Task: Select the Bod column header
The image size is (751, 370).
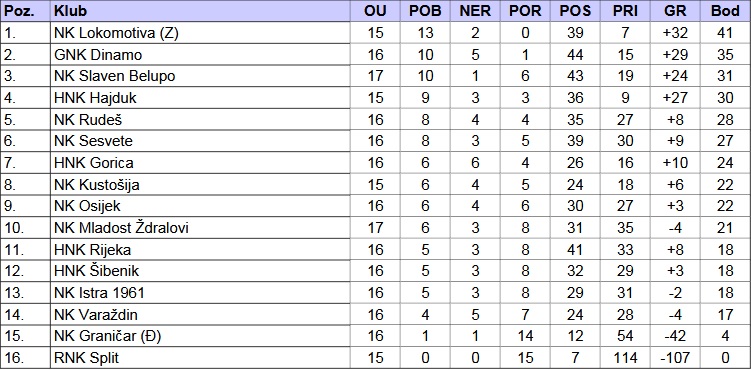Action: pos(725,11)
